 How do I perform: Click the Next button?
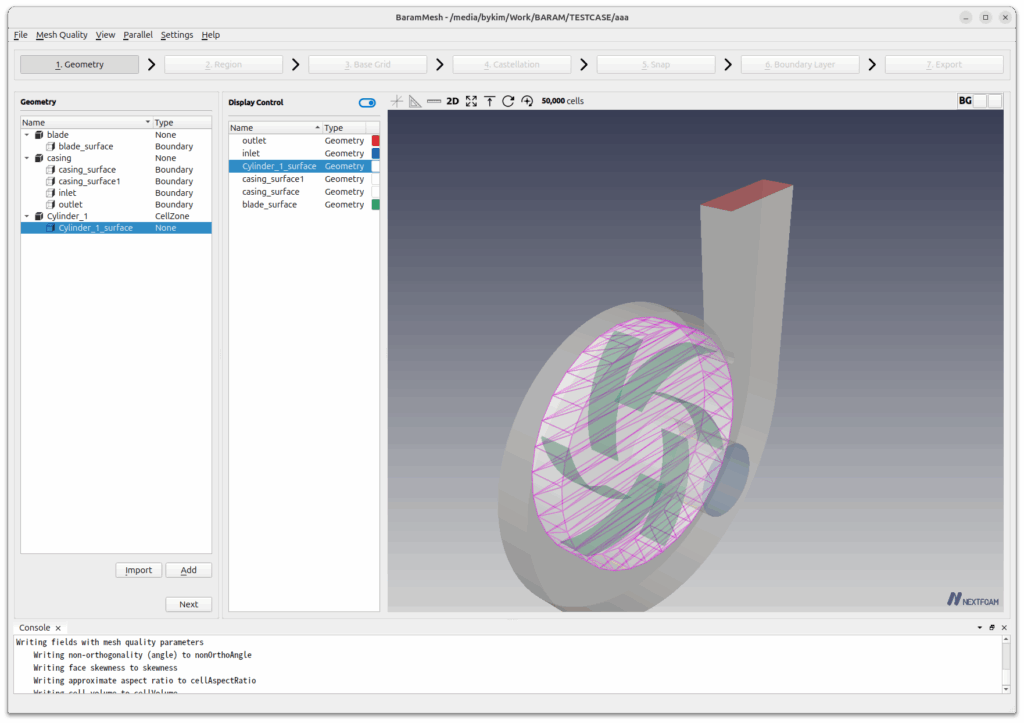coord(189,605)
